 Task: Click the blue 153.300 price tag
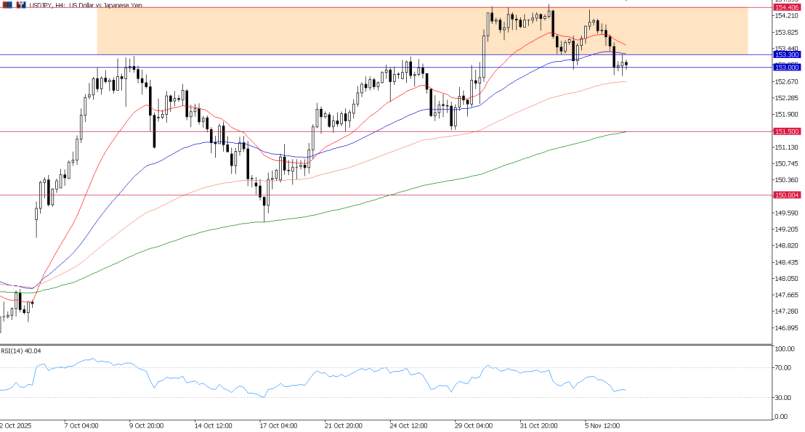(787, 54)
